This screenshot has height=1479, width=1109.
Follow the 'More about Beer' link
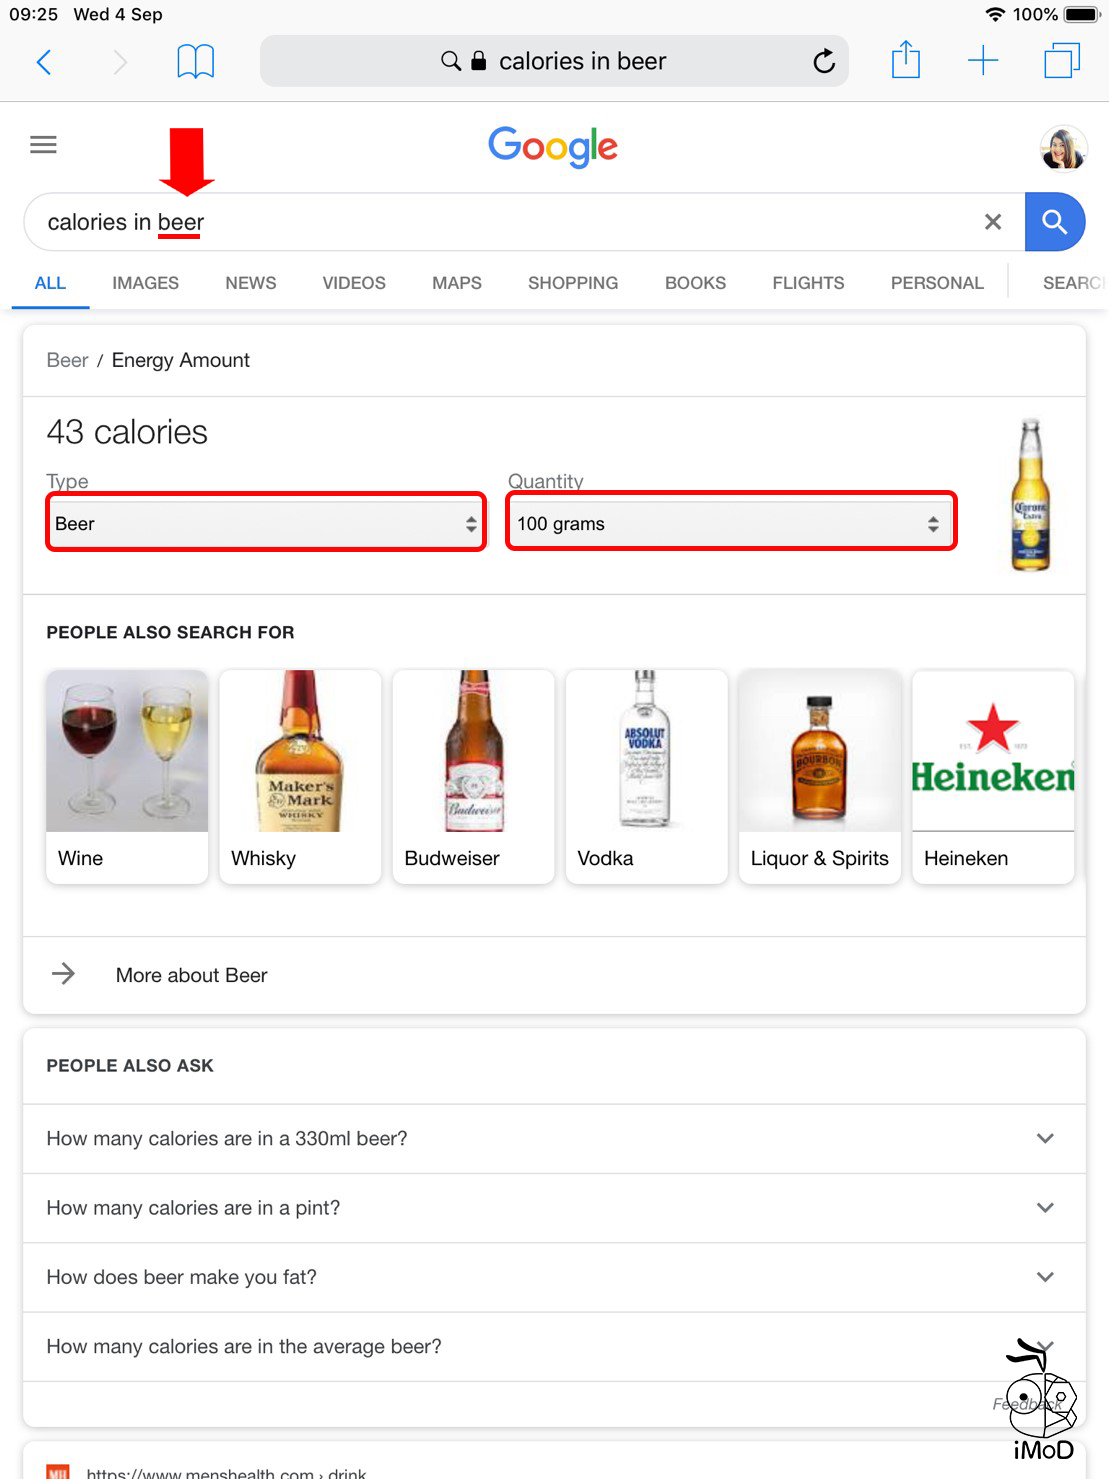190,975
